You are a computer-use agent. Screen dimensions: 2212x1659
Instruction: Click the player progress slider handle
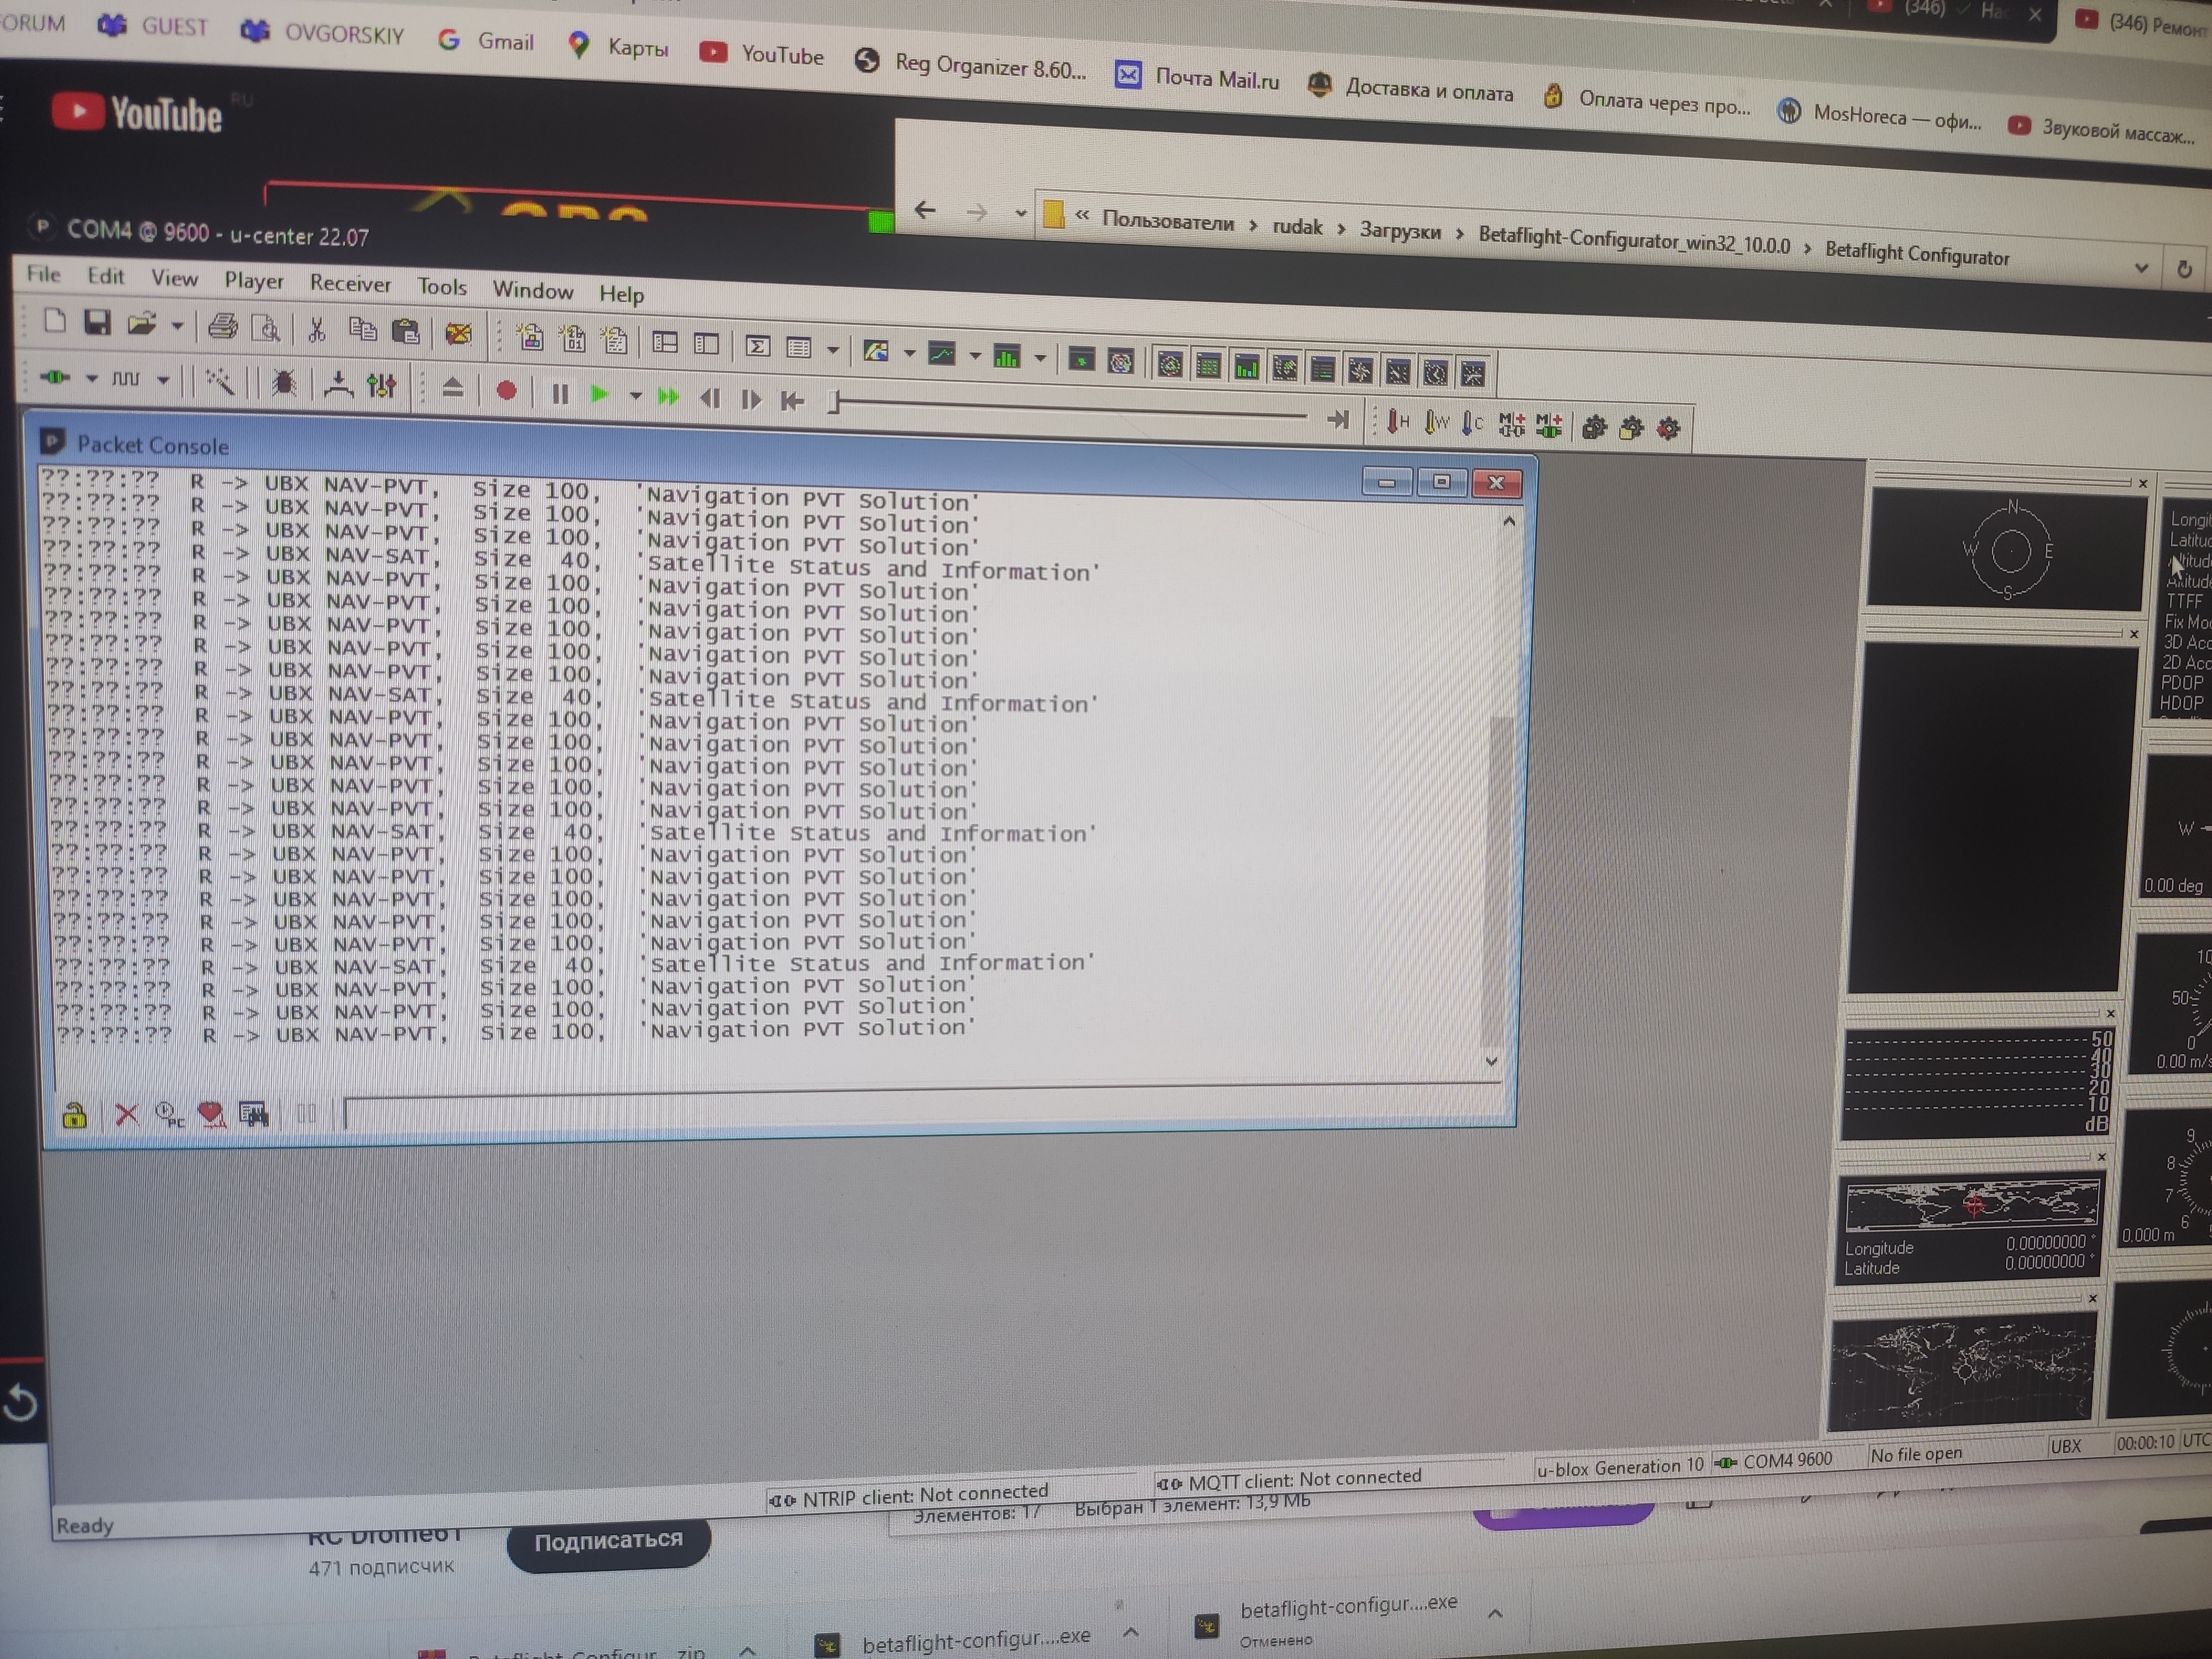click(834, 402)
